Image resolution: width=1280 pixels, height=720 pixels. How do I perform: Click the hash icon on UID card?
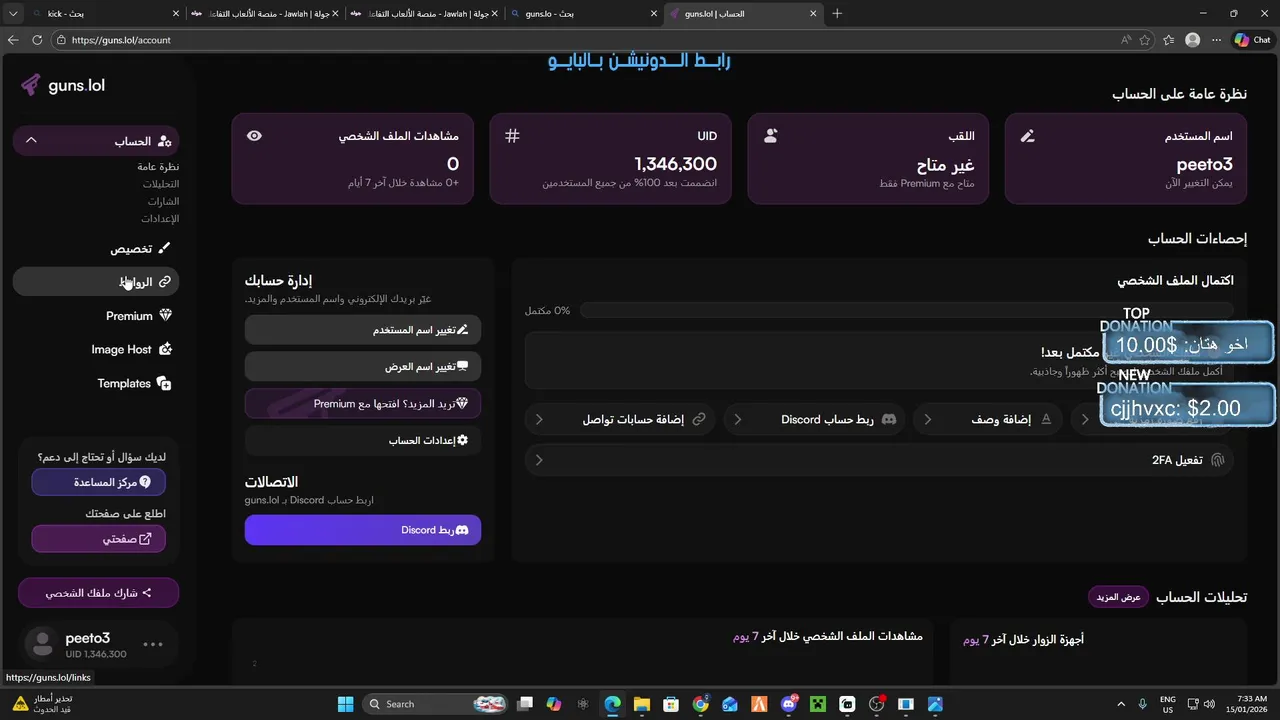(512, 135)
